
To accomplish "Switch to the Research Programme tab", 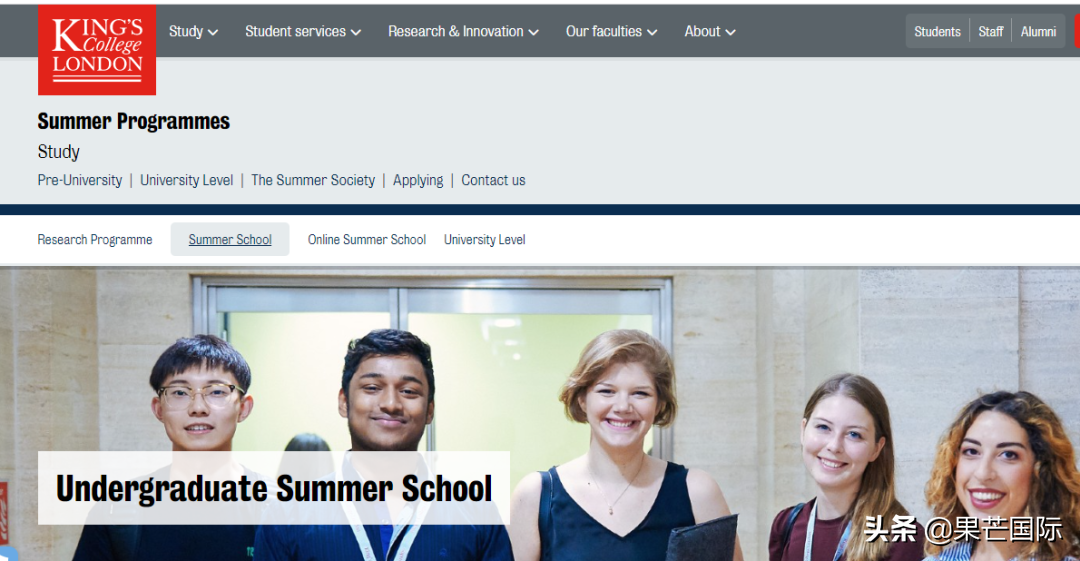I will [95, 240].
